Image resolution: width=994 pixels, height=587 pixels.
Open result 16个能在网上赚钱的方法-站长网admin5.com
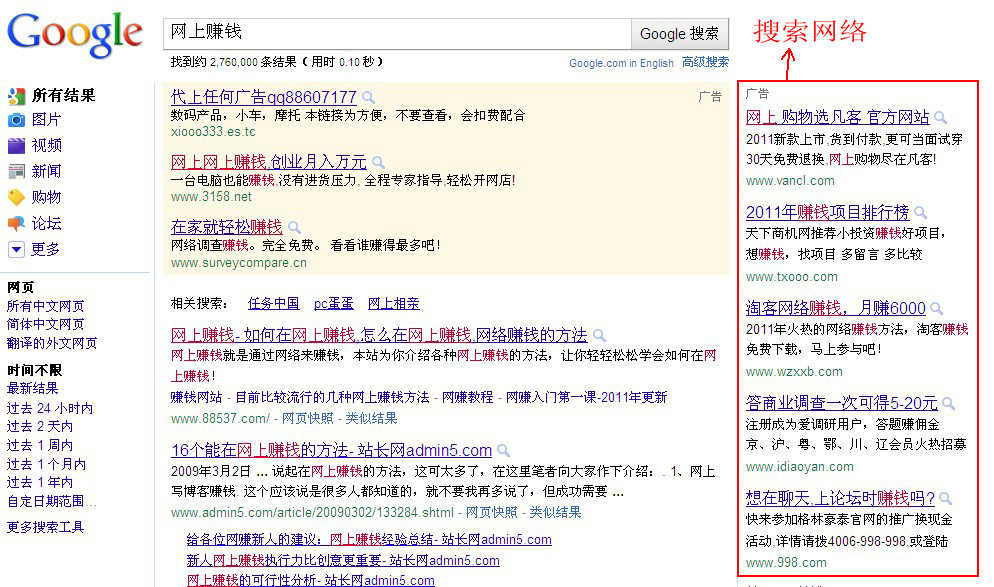(x=332, y=451)
